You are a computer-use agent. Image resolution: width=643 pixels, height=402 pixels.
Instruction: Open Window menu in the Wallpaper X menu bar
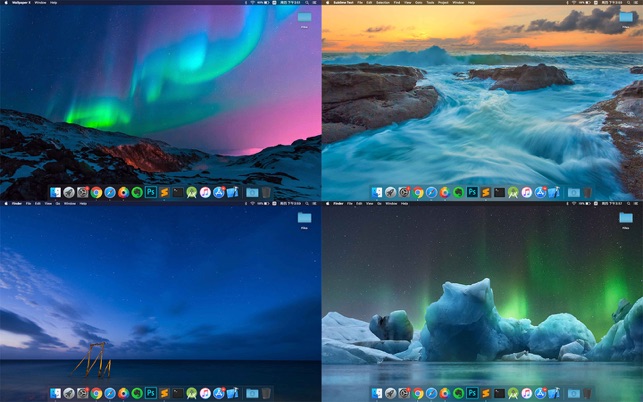[x=40, y=3]
